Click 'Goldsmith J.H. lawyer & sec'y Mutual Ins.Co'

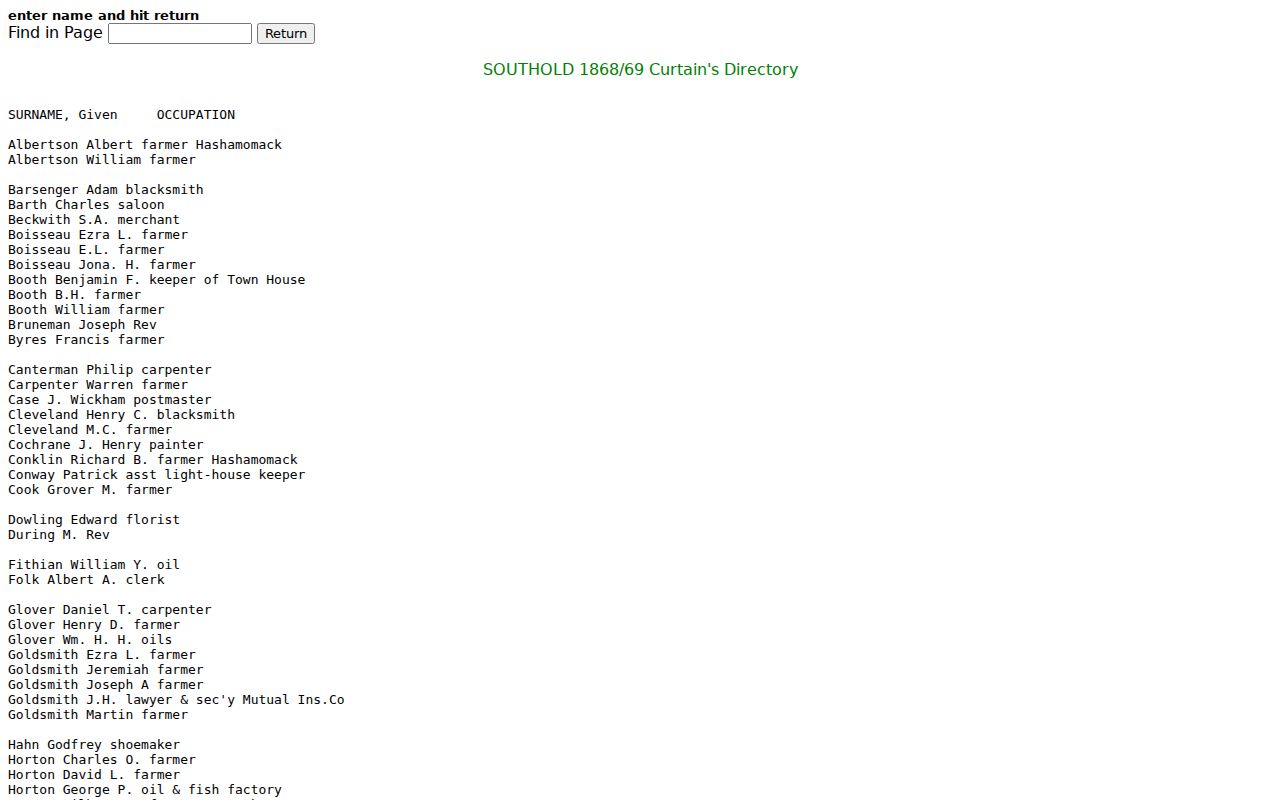(x=176, y=700)
